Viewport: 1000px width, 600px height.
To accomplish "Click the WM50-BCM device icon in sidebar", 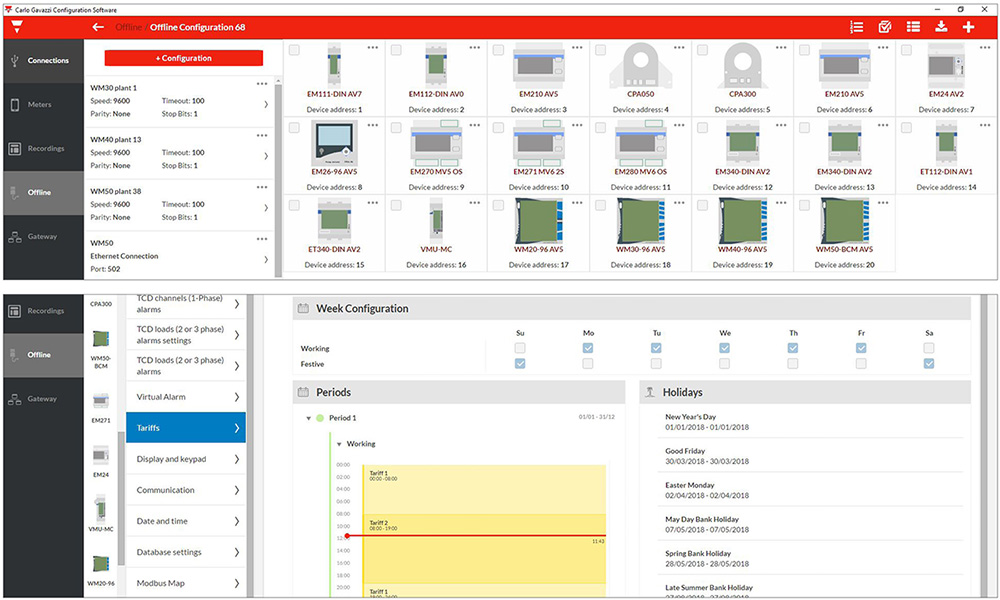I will [100, 337].
